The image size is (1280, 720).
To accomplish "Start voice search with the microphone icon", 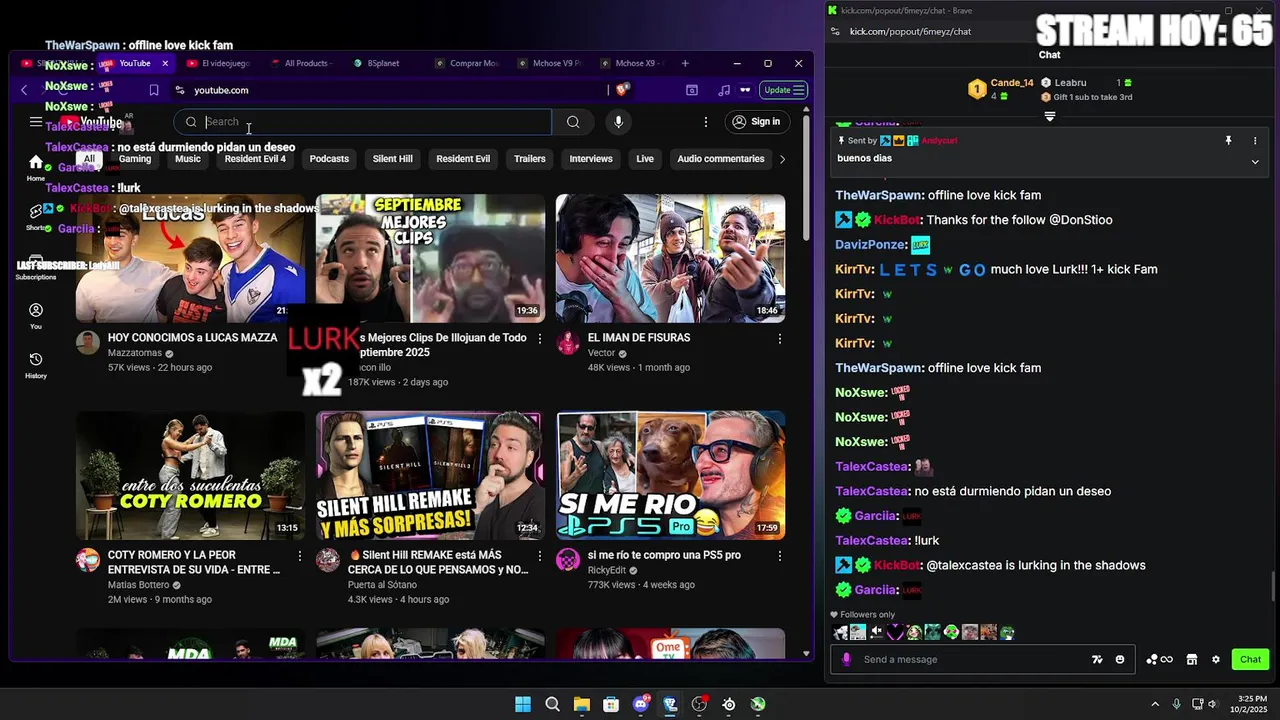I will pos(618,122).
